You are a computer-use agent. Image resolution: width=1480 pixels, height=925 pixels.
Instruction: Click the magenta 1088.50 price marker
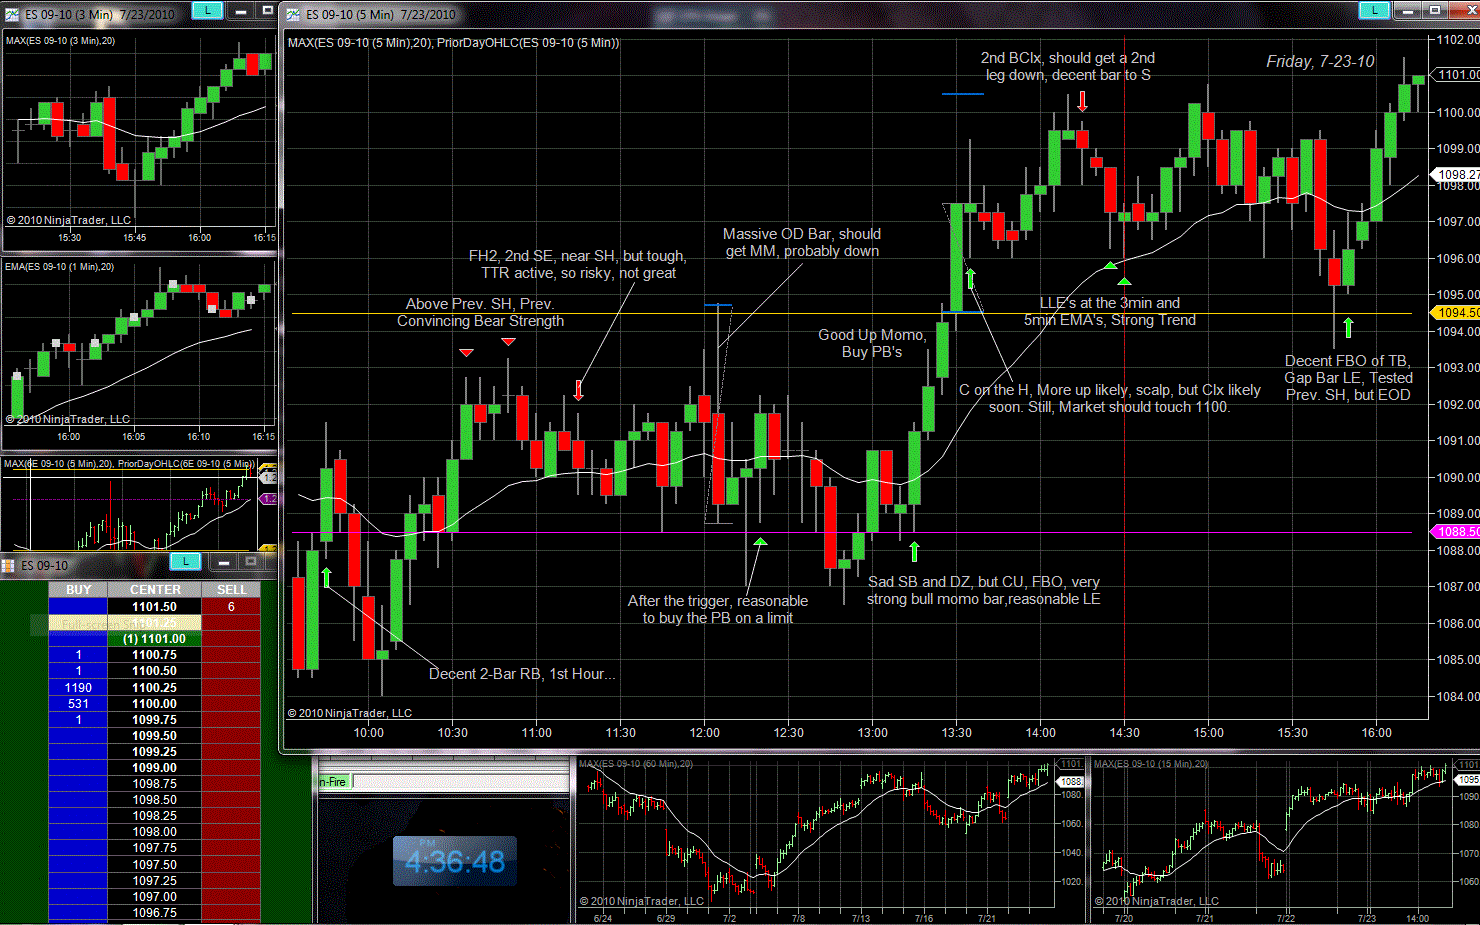[x=1457, y=532]
